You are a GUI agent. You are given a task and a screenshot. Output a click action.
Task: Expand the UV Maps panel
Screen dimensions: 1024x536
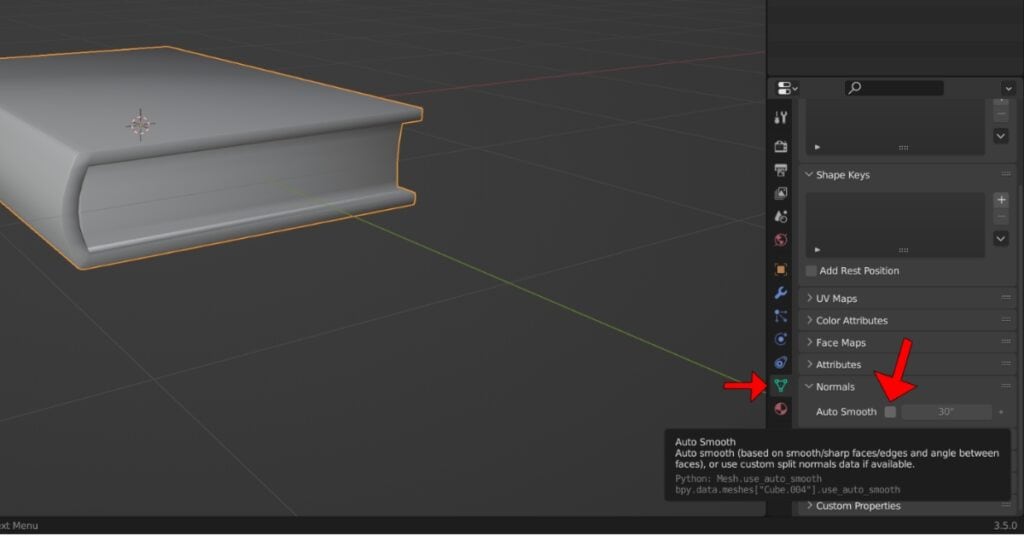pos(836,298)
